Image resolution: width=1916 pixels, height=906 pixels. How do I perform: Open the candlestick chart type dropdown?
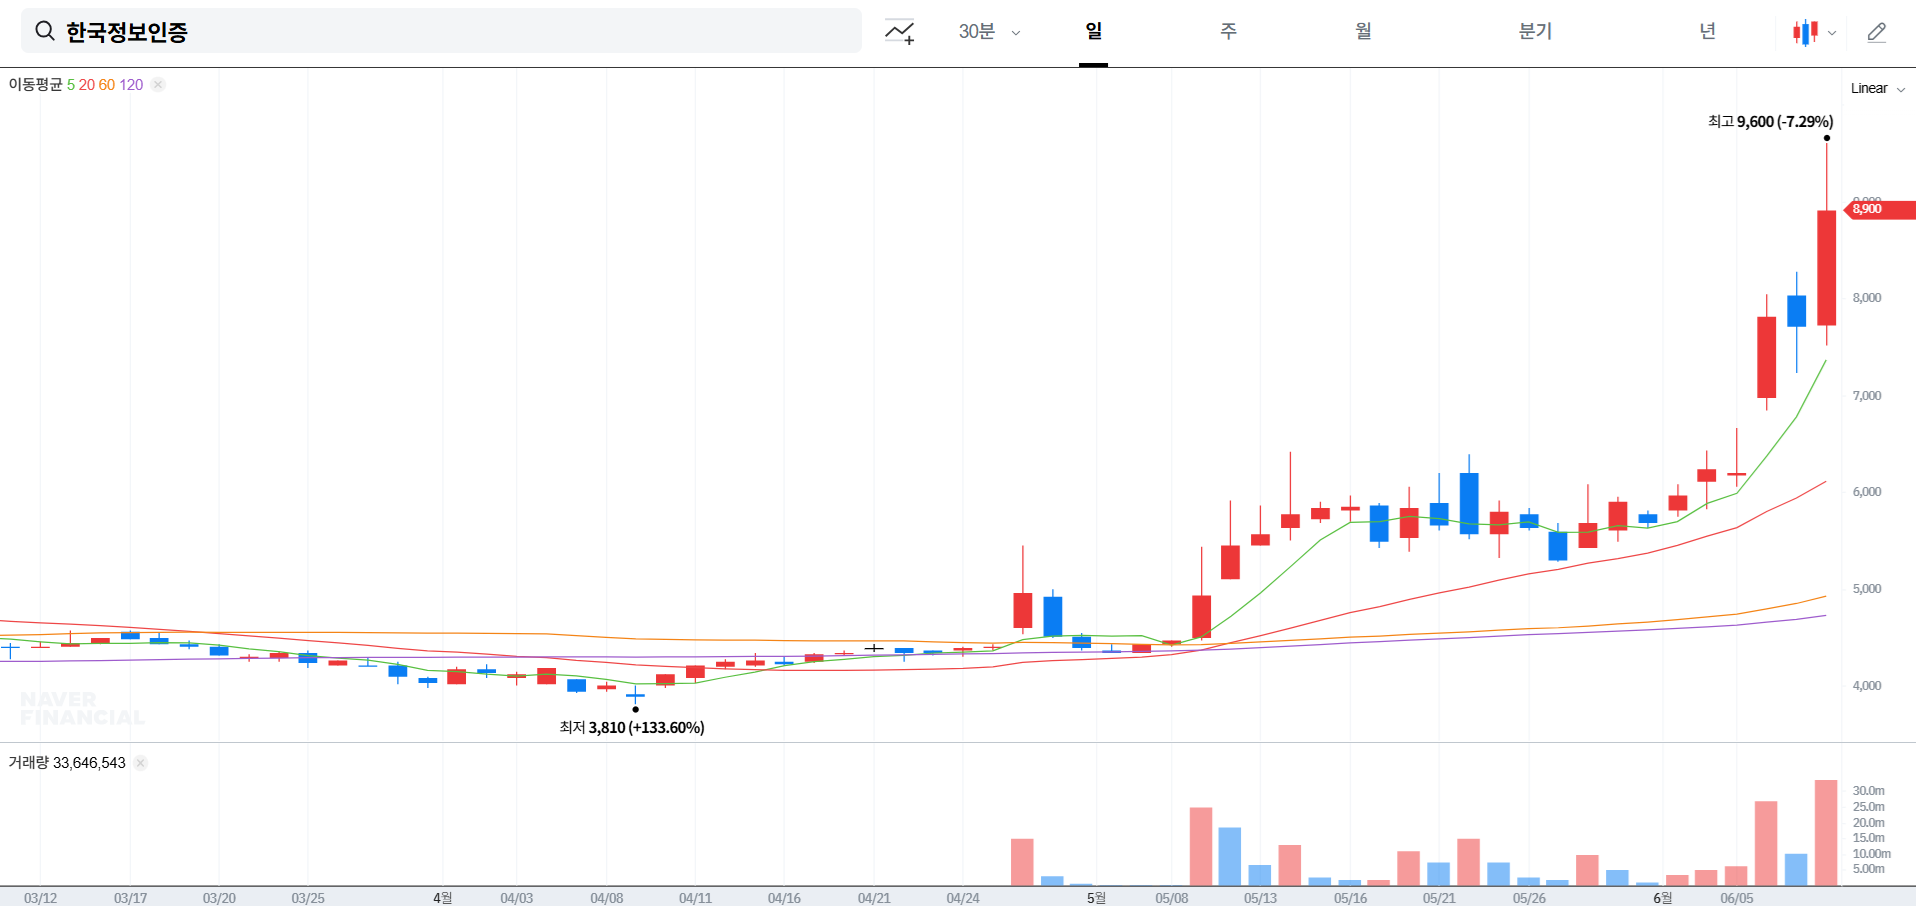[x=1814, y=32]
